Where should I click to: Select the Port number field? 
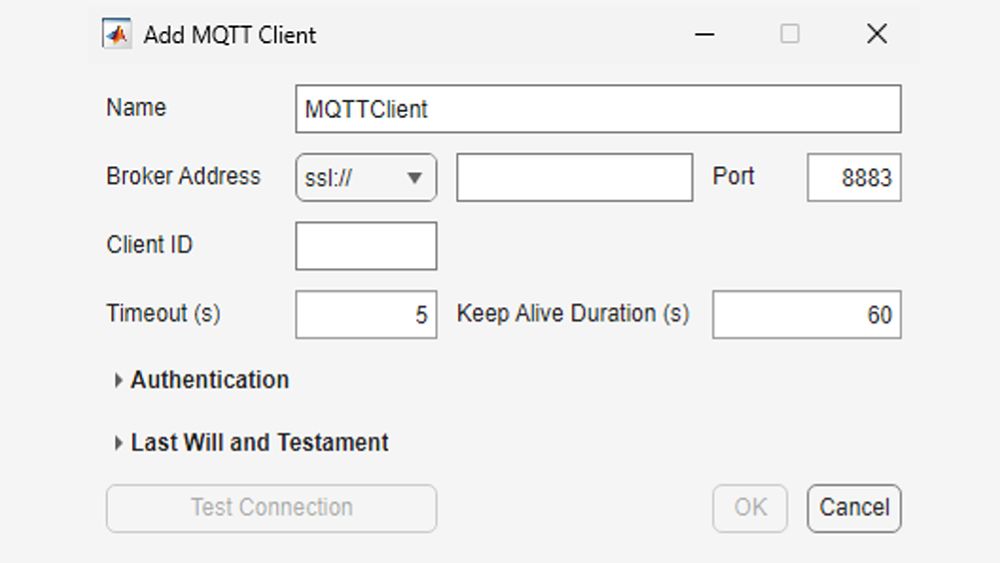[854, 178]
